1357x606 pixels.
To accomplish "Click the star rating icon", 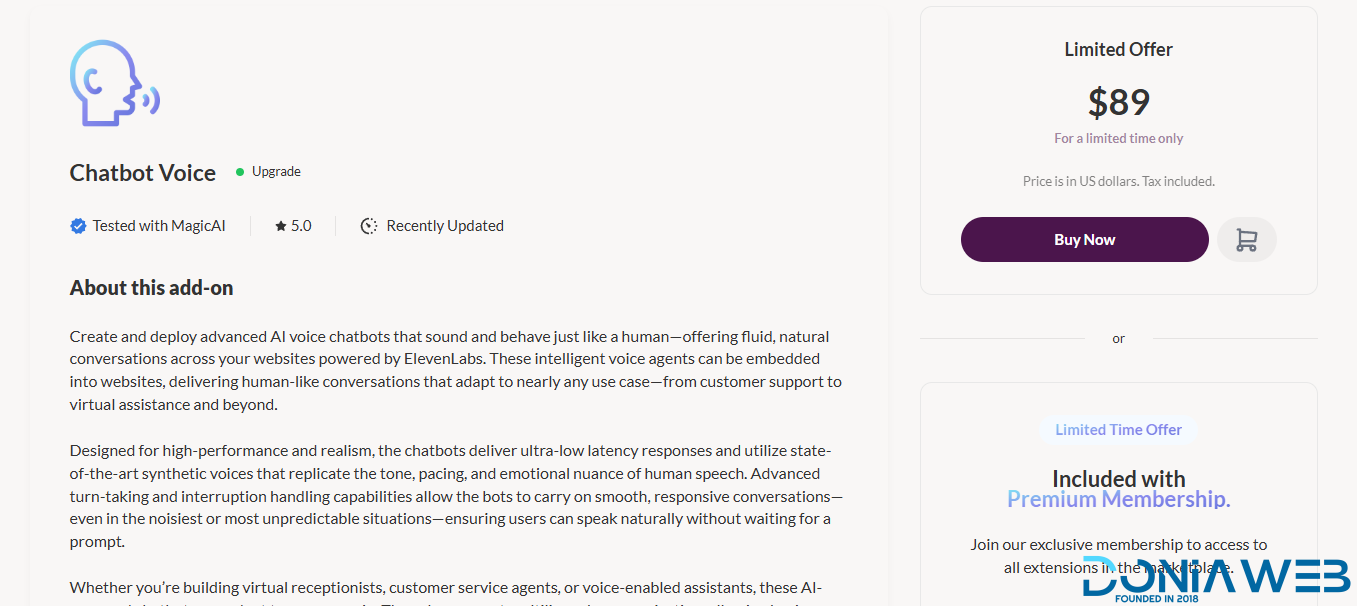I will [281, 226].
